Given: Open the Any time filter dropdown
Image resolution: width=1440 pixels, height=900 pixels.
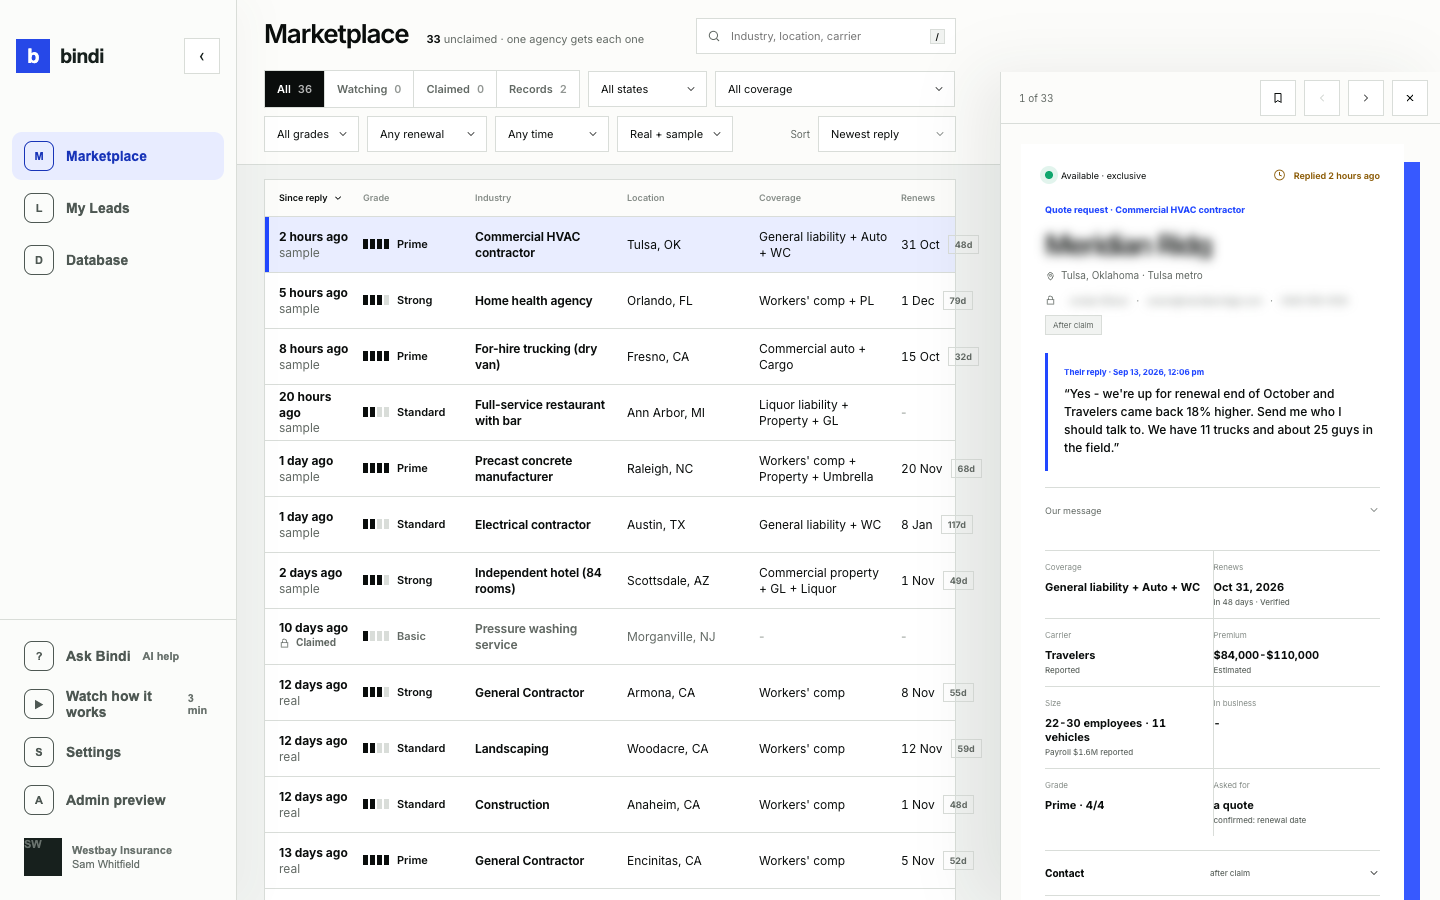Looking at the screenshot, I should (x=552, y=134).
